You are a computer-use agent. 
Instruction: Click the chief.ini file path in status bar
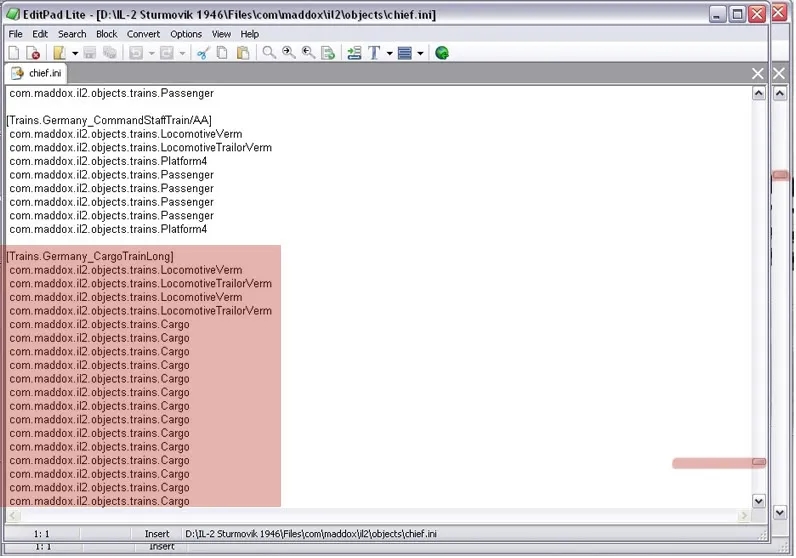click(311, 534)
